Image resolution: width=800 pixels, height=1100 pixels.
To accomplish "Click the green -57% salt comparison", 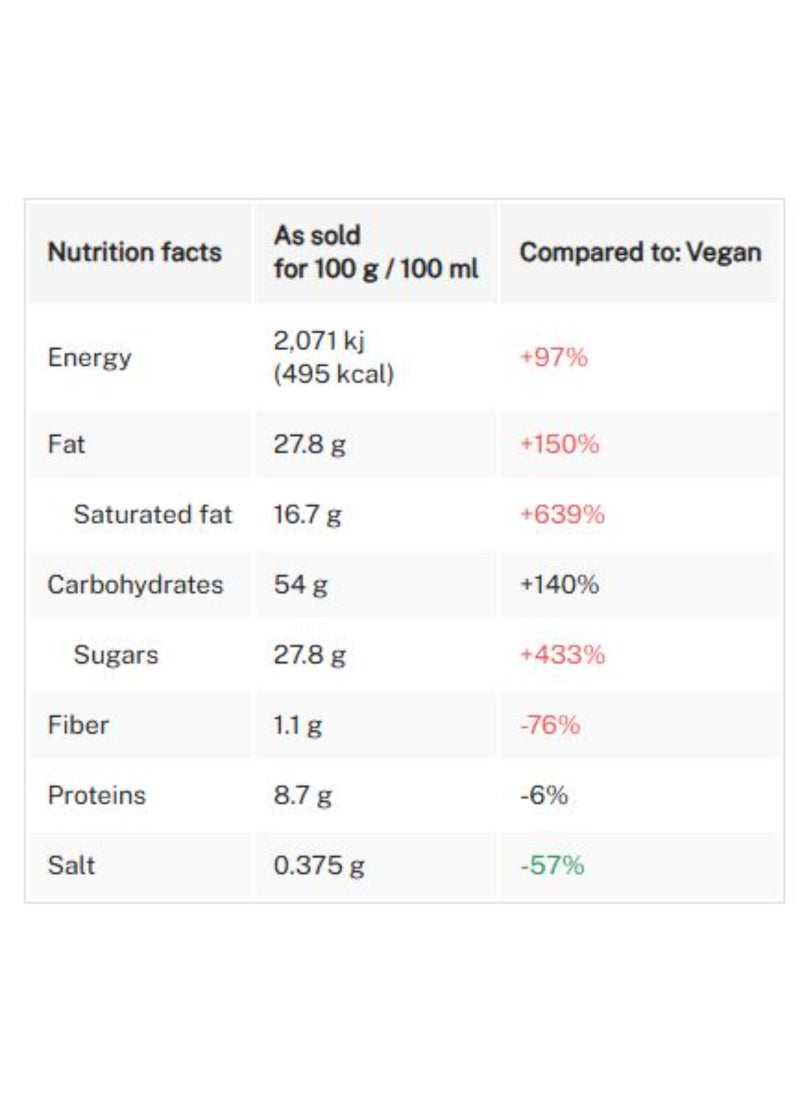I will pyautogui.click(x=552, y=865).
